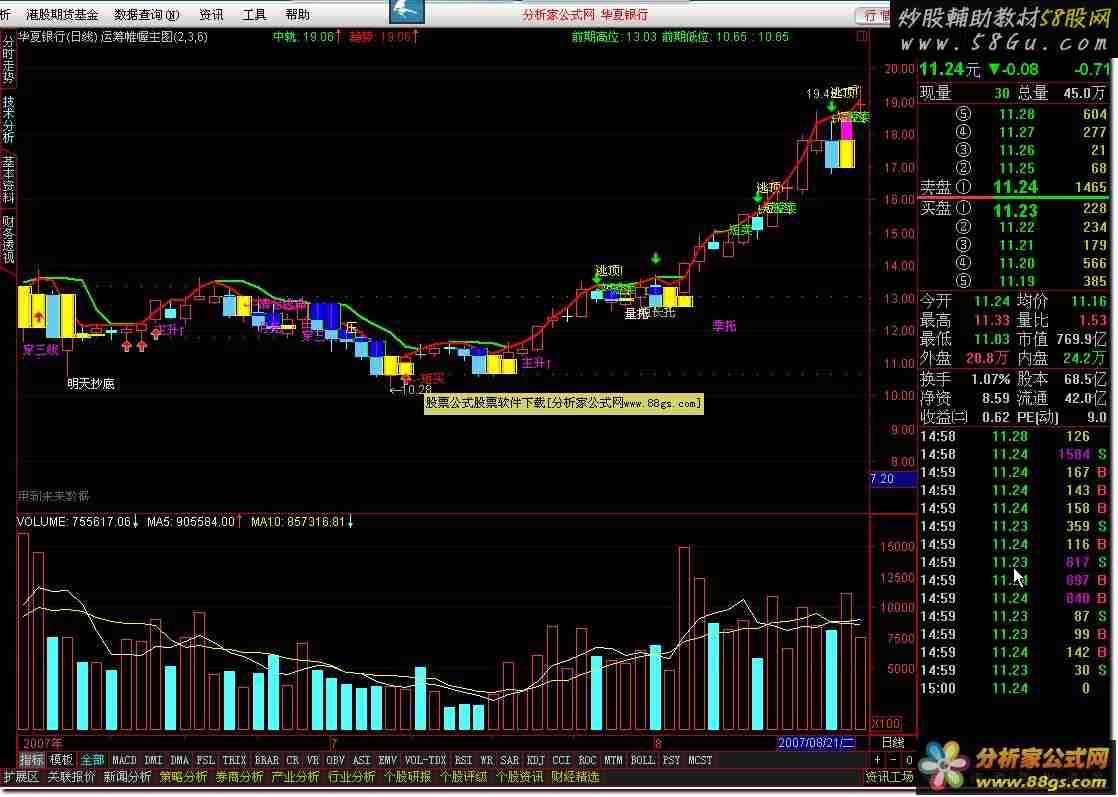Open the 扩展区 panel

click(21, 777)
